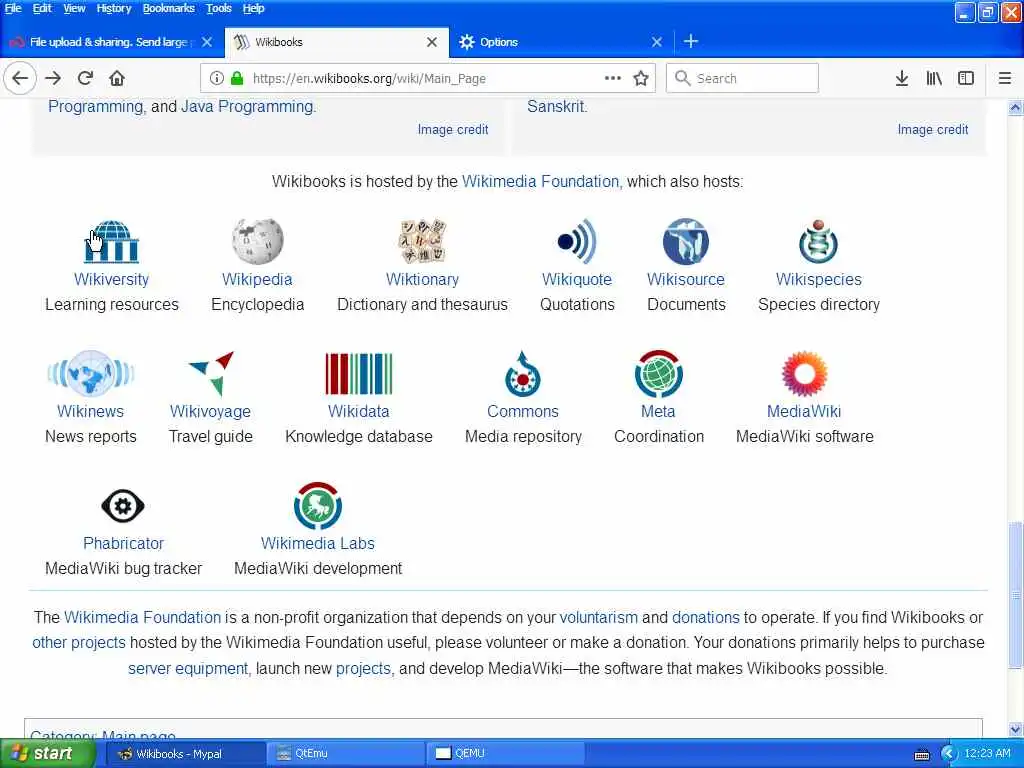Click the Commons logo icon
1024x768 pixels.
522,374
